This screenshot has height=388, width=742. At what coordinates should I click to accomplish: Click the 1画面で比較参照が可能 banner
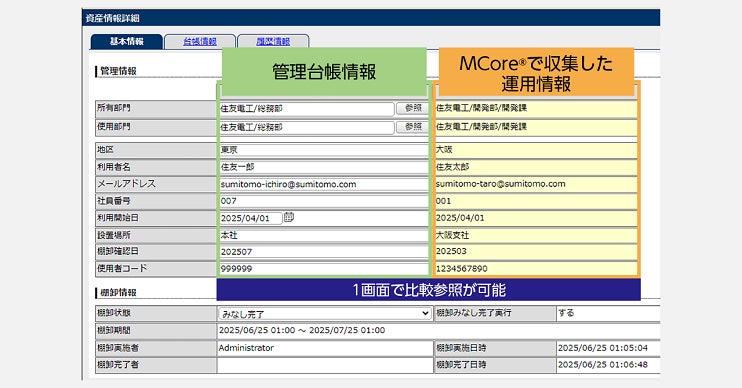(429, 290)
